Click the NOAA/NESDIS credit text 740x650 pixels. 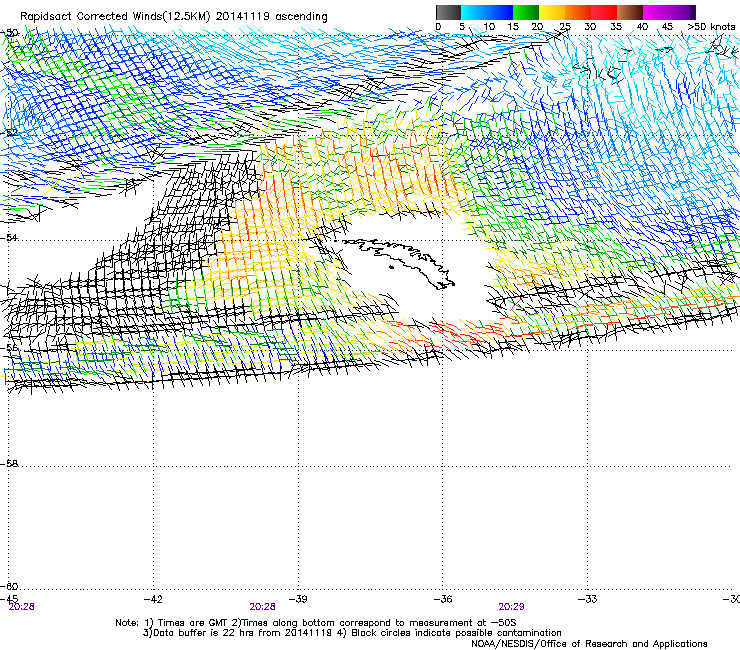[589, 644]
